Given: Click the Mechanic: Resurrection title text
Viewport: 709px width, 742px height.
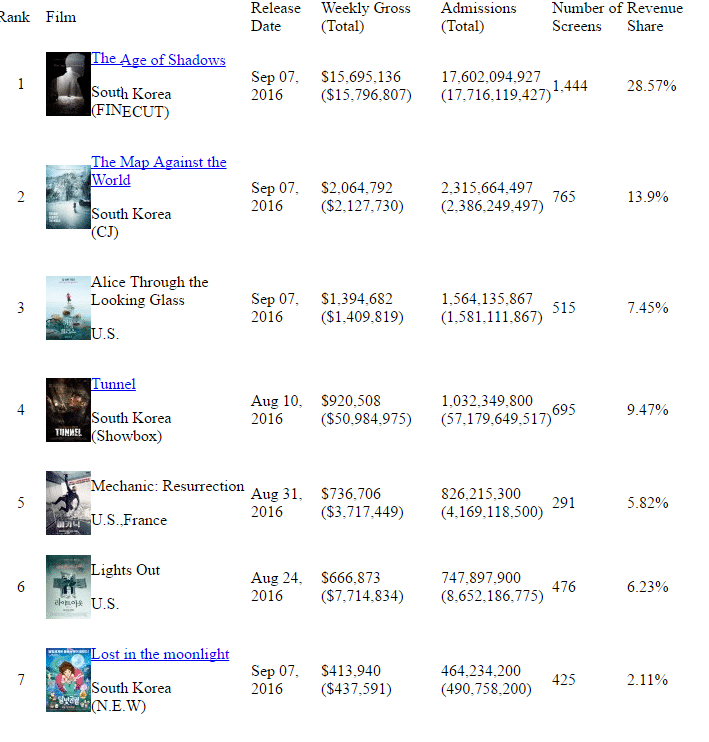Looking at the screenshot, I should coord(168,487).
